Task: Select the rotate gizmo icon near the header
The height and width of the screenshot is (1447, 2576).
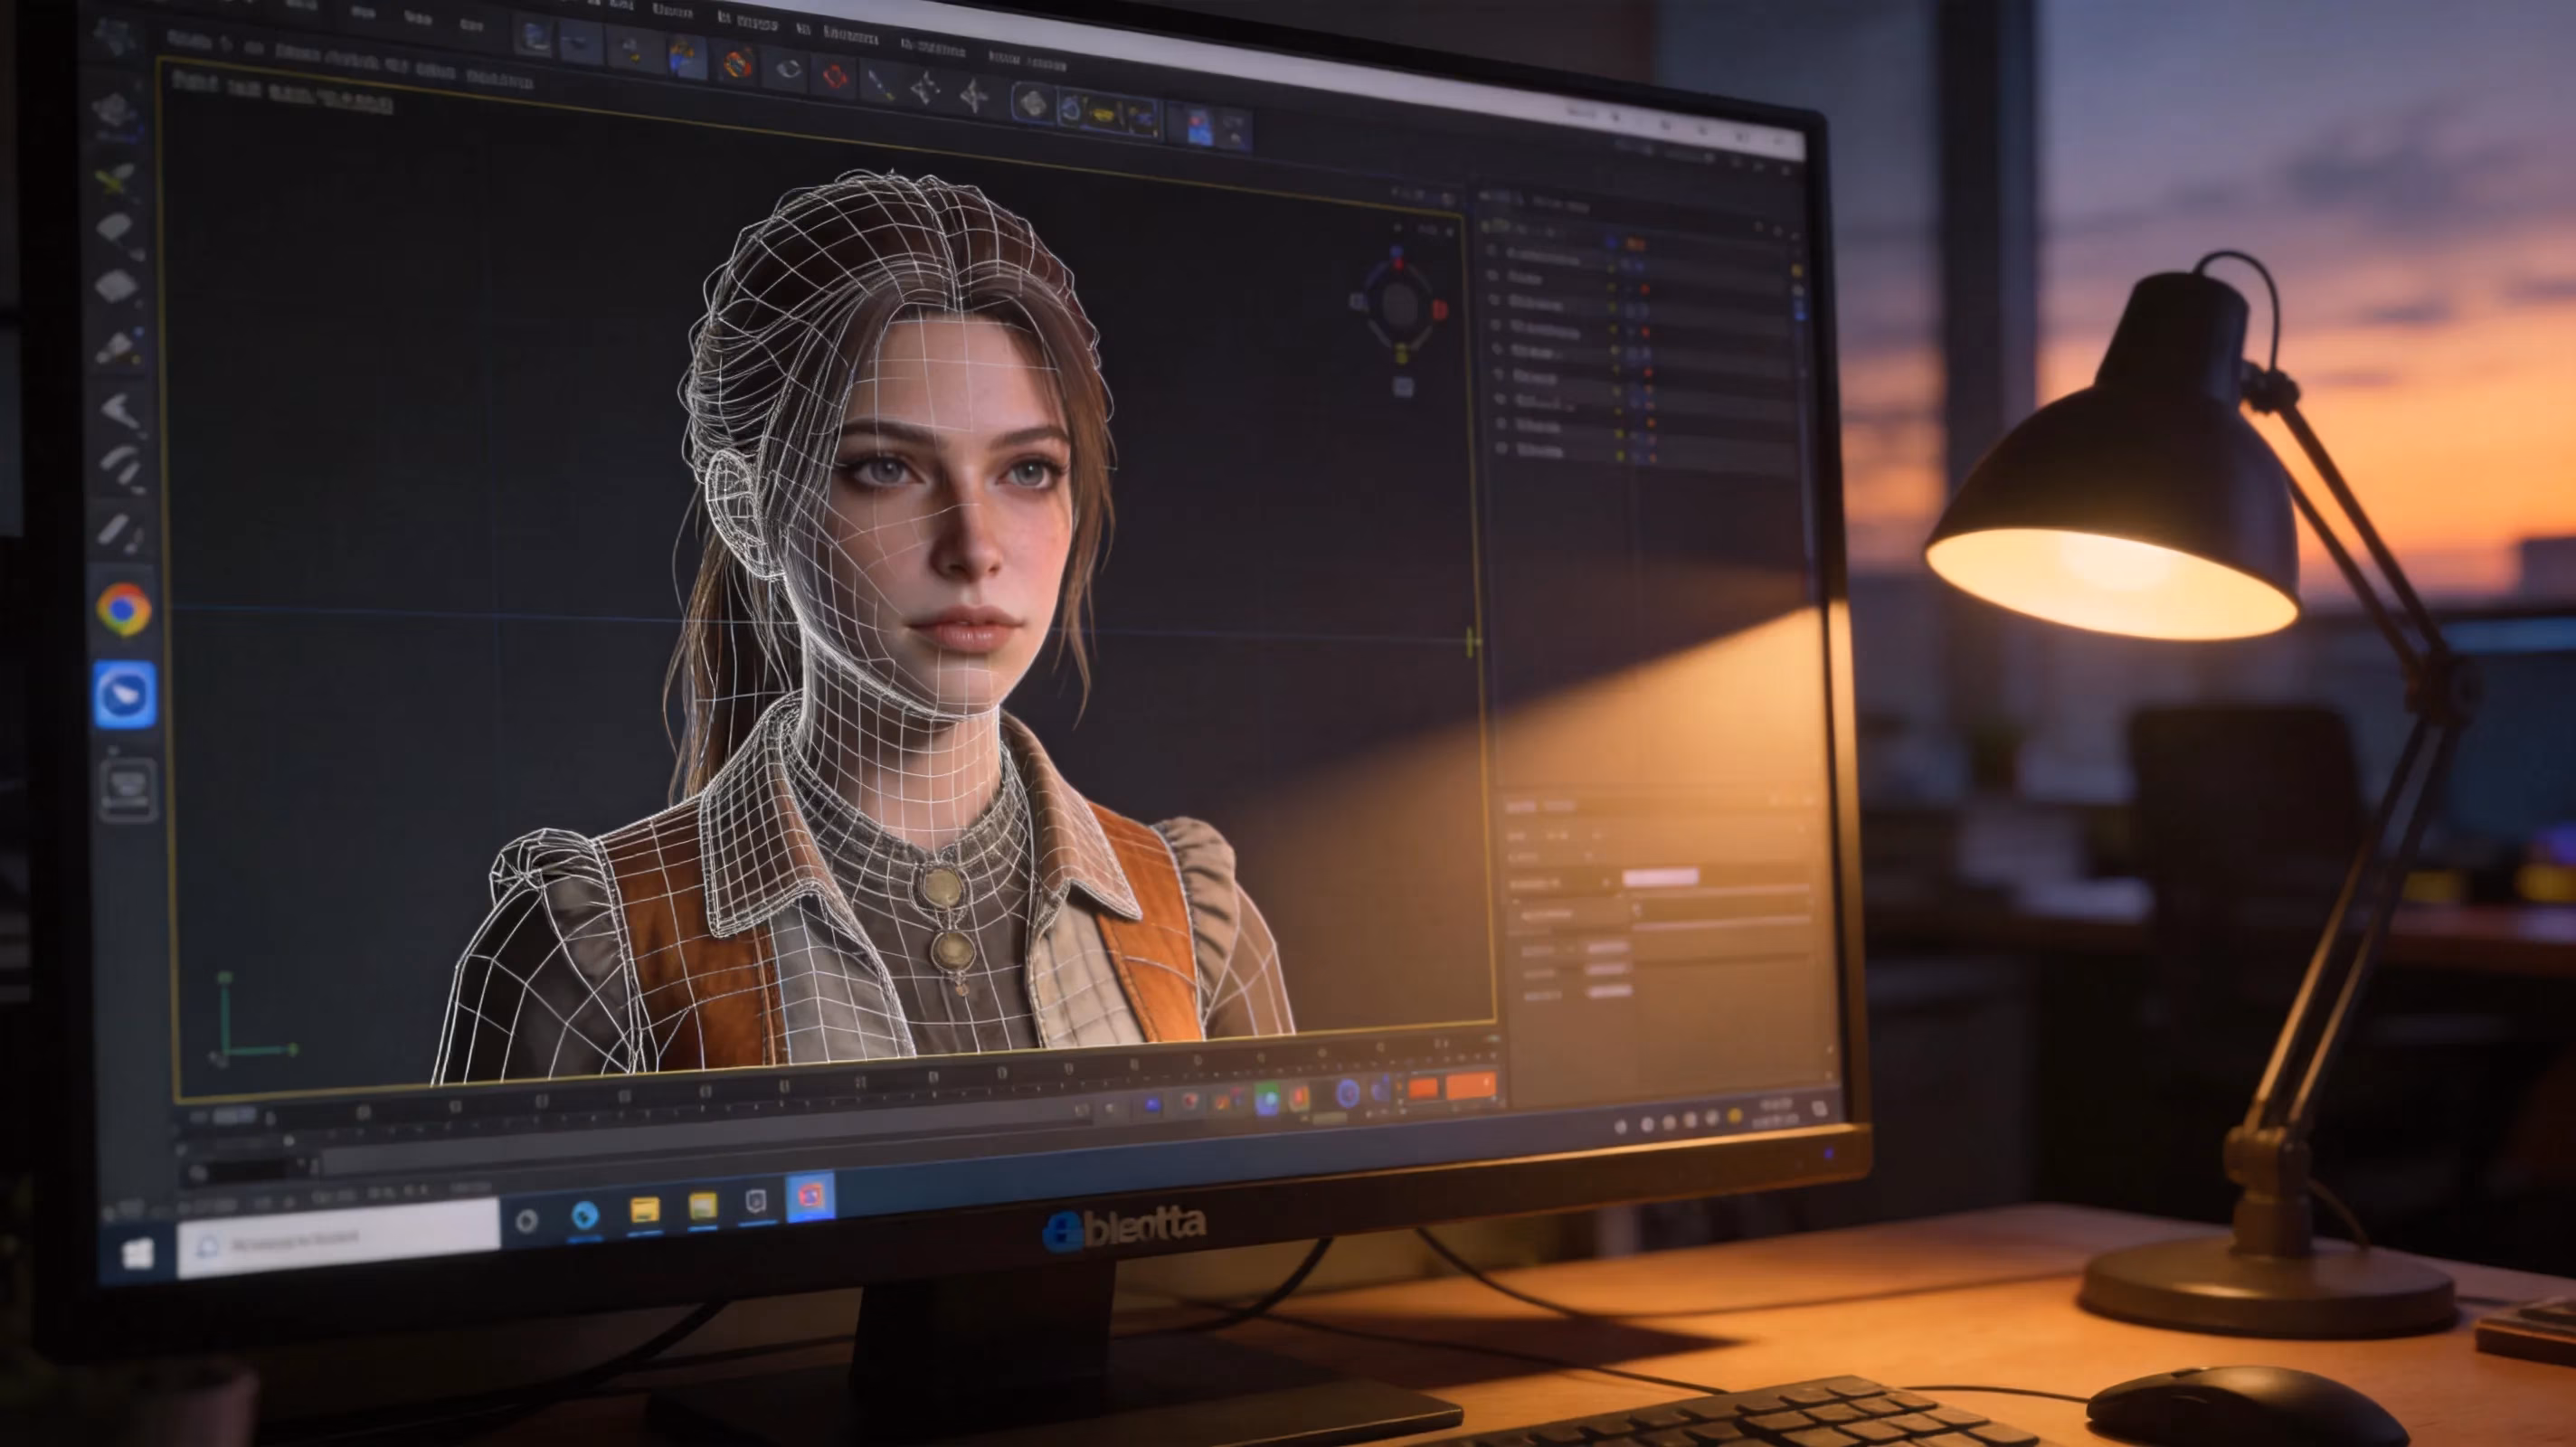Action: click(789, 69)
